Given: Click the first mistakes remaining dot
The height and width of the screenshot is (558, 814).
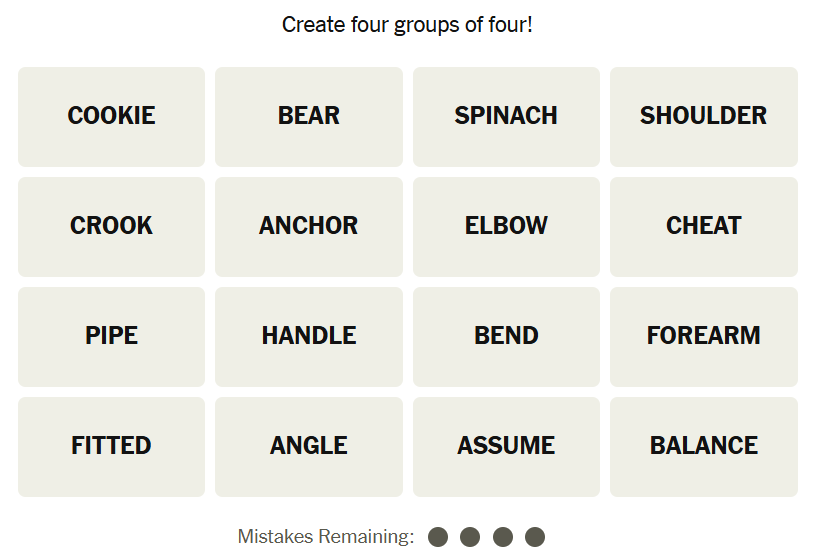Looking at the screenshot, I should [x=437, y=537].
